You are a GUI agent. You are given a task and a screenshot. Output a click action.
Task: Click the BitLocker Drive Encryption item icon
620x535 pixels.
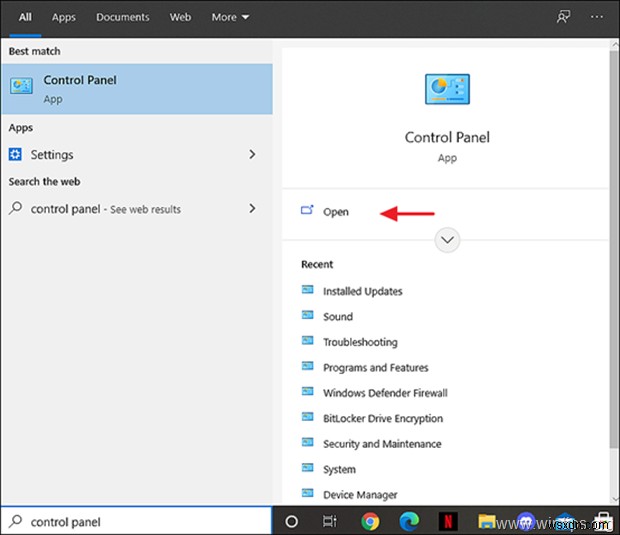(x=308, y=416)
